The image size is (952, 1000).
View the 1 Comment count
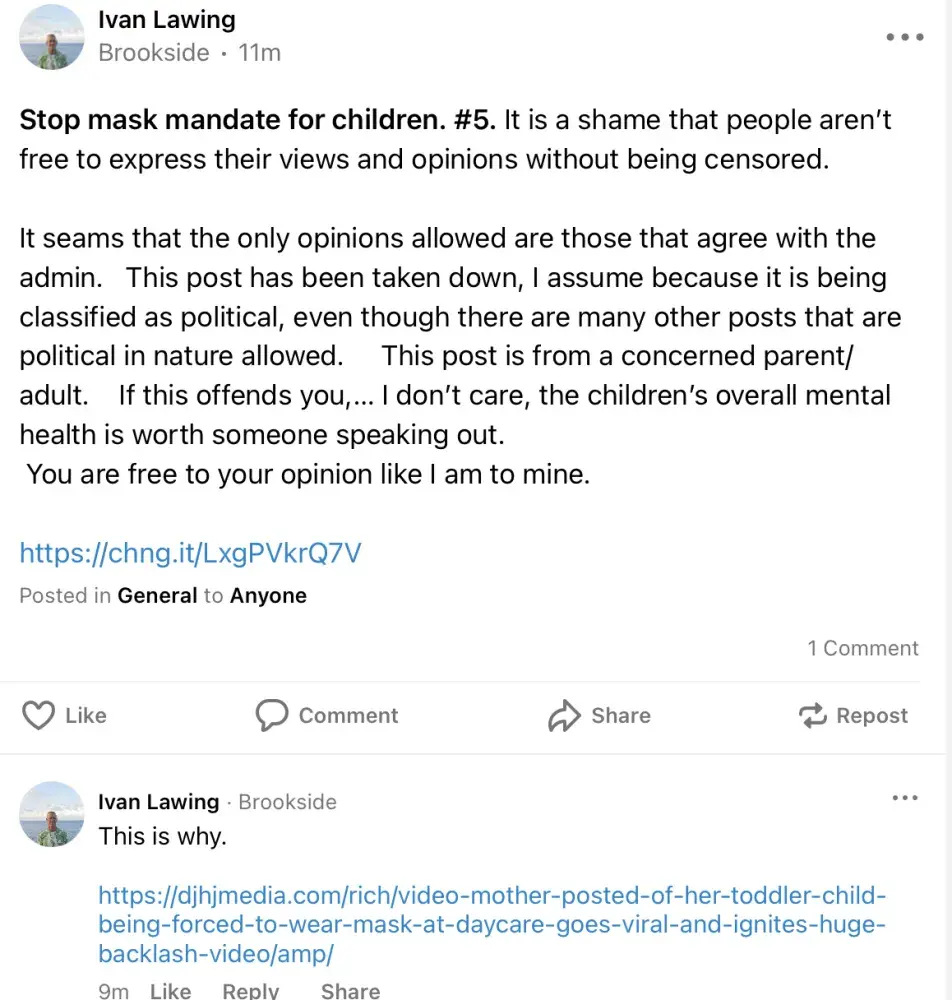[x=862, y=648]
